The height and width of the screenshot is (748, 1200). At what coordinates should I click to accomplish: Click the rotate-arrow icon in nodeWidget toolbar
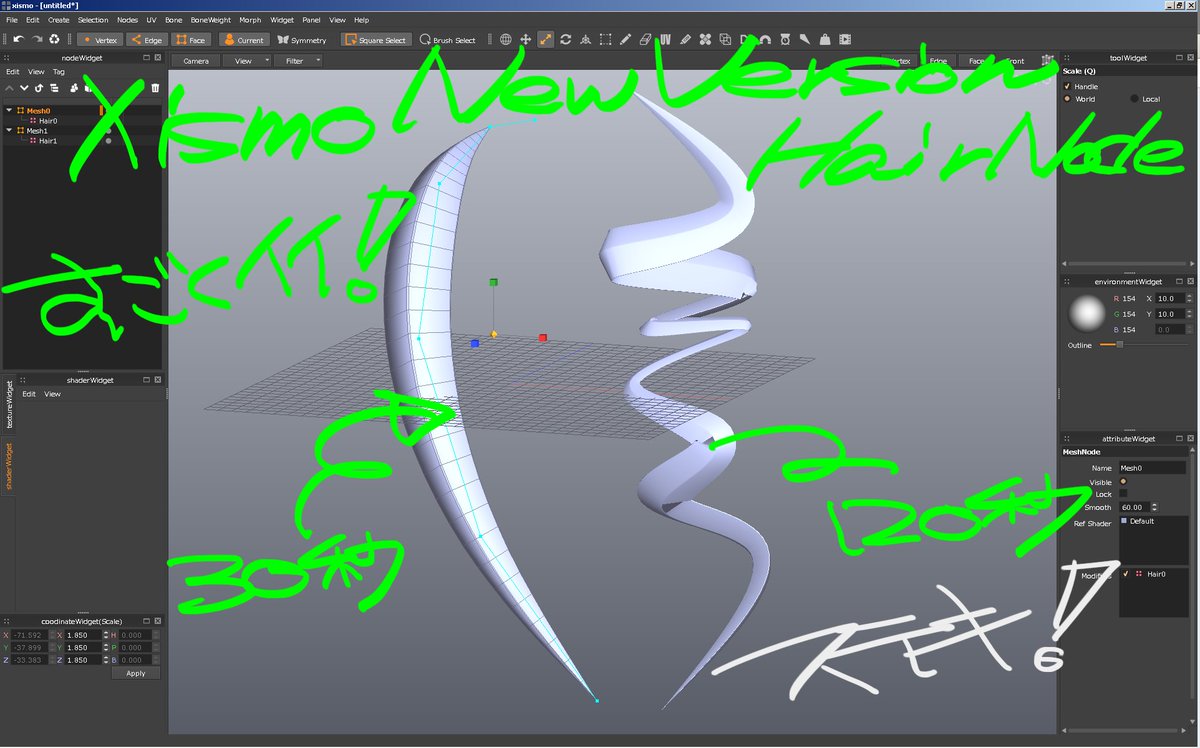tap(39, 88)
